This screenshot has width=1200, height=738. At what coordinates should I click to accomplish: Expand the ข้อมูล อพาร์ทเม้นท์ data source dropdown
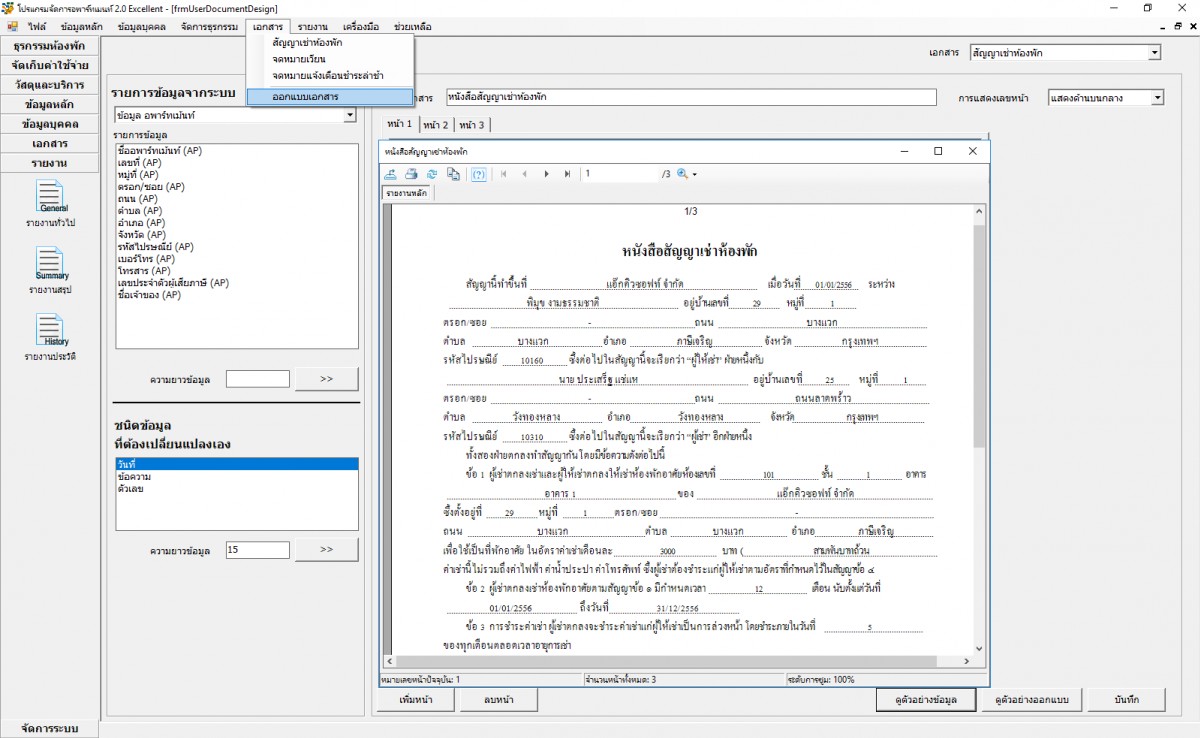pyautogui.click(x=350, y=116)
